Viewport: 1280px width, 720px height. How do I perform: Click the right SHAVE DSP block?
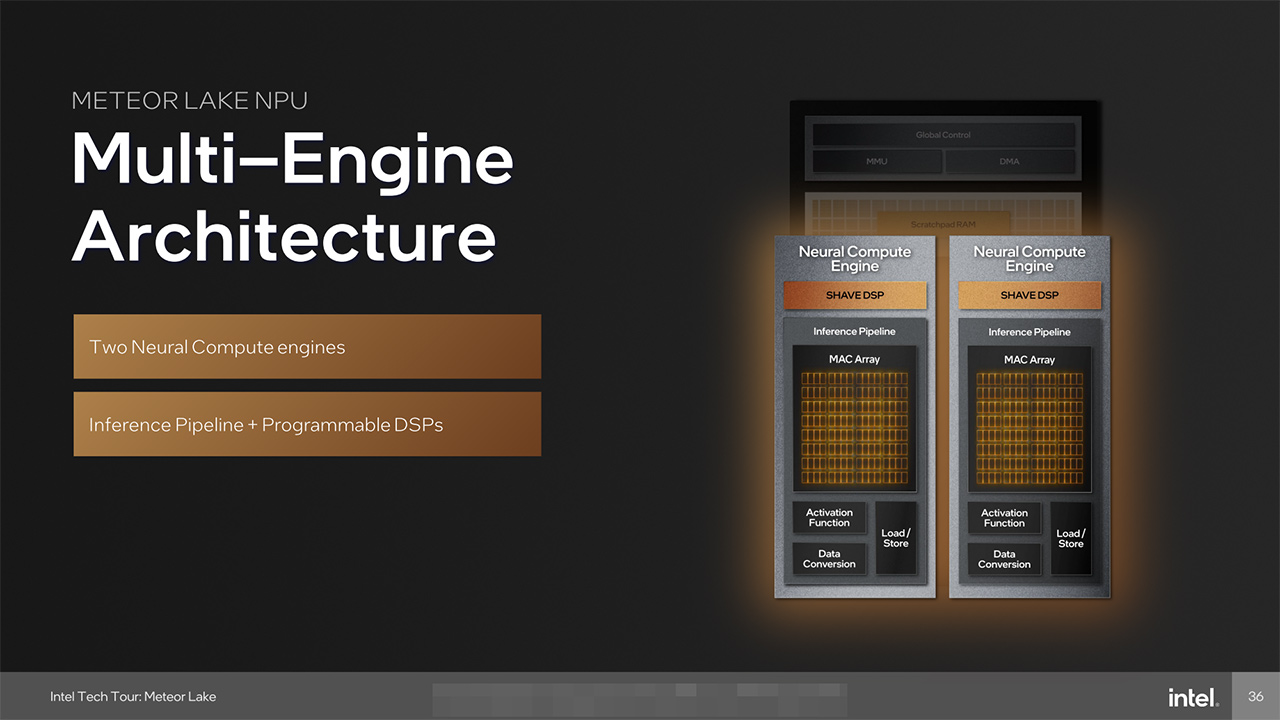coord(1030,295)
